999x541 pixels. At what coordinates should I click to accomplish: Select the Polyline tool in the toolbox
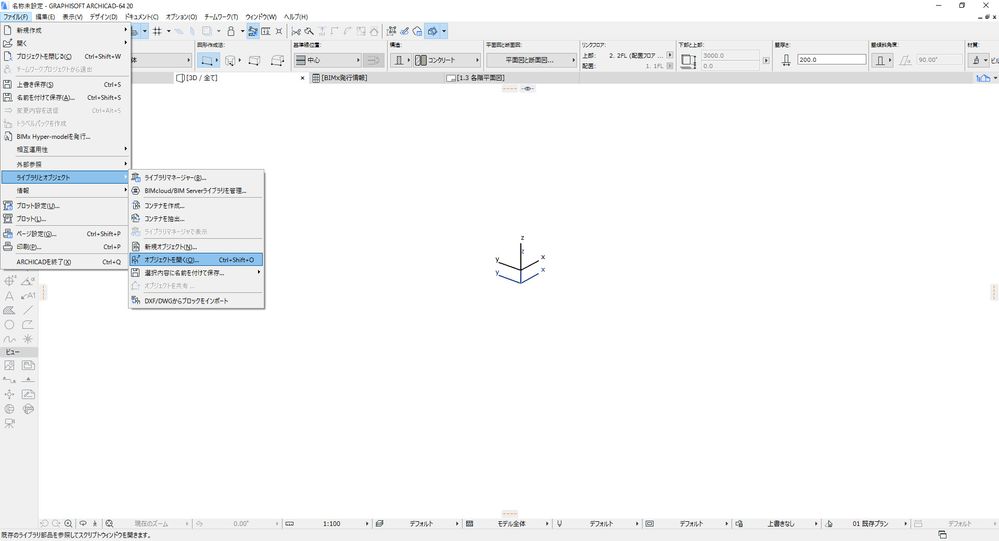click(x=28, y=325)
